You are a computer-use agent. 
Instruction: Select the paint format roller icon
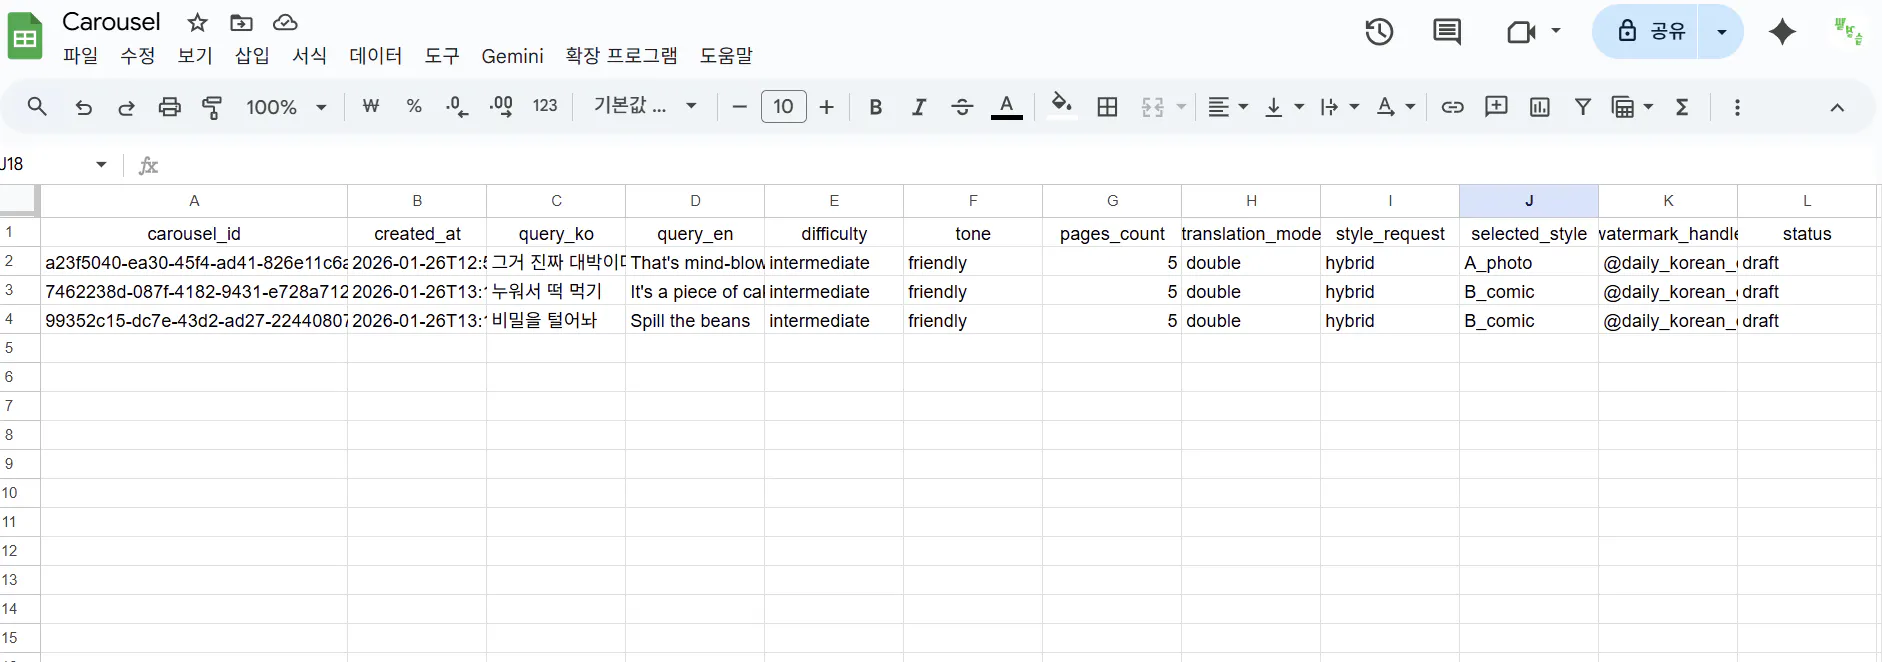(x=212, y=107)
